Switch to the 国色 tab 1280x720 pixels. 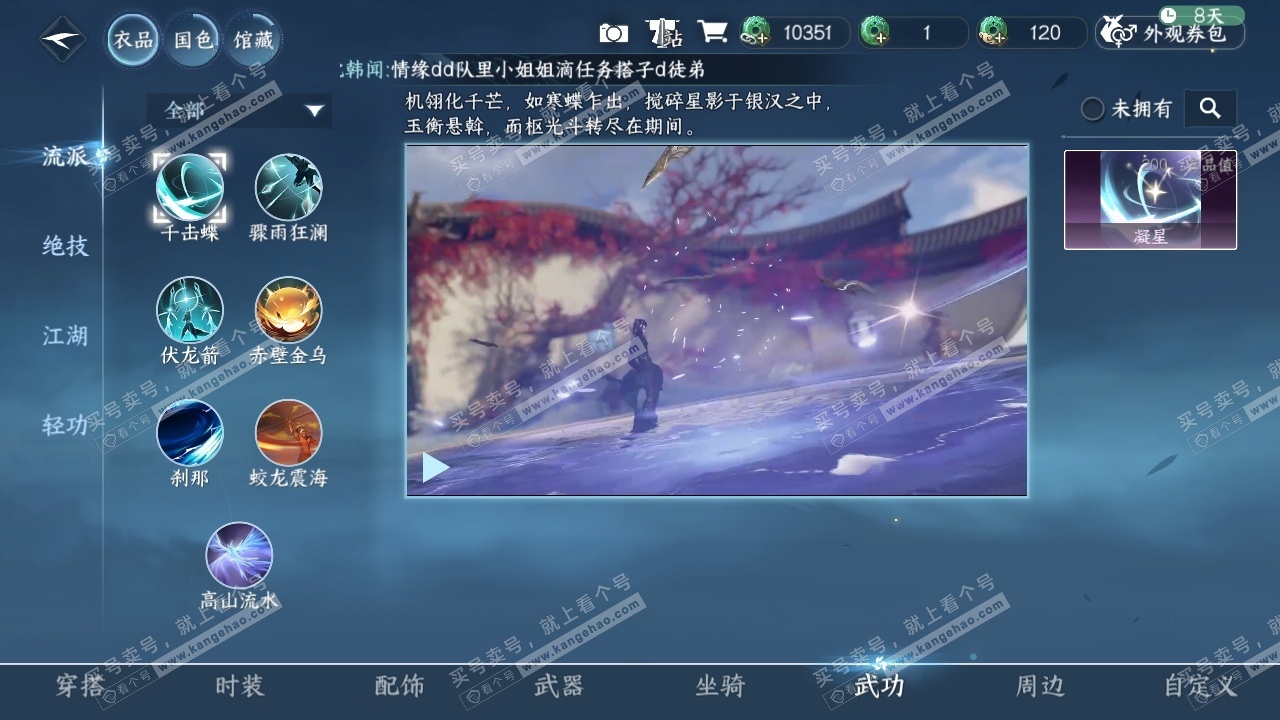[193, 40]
